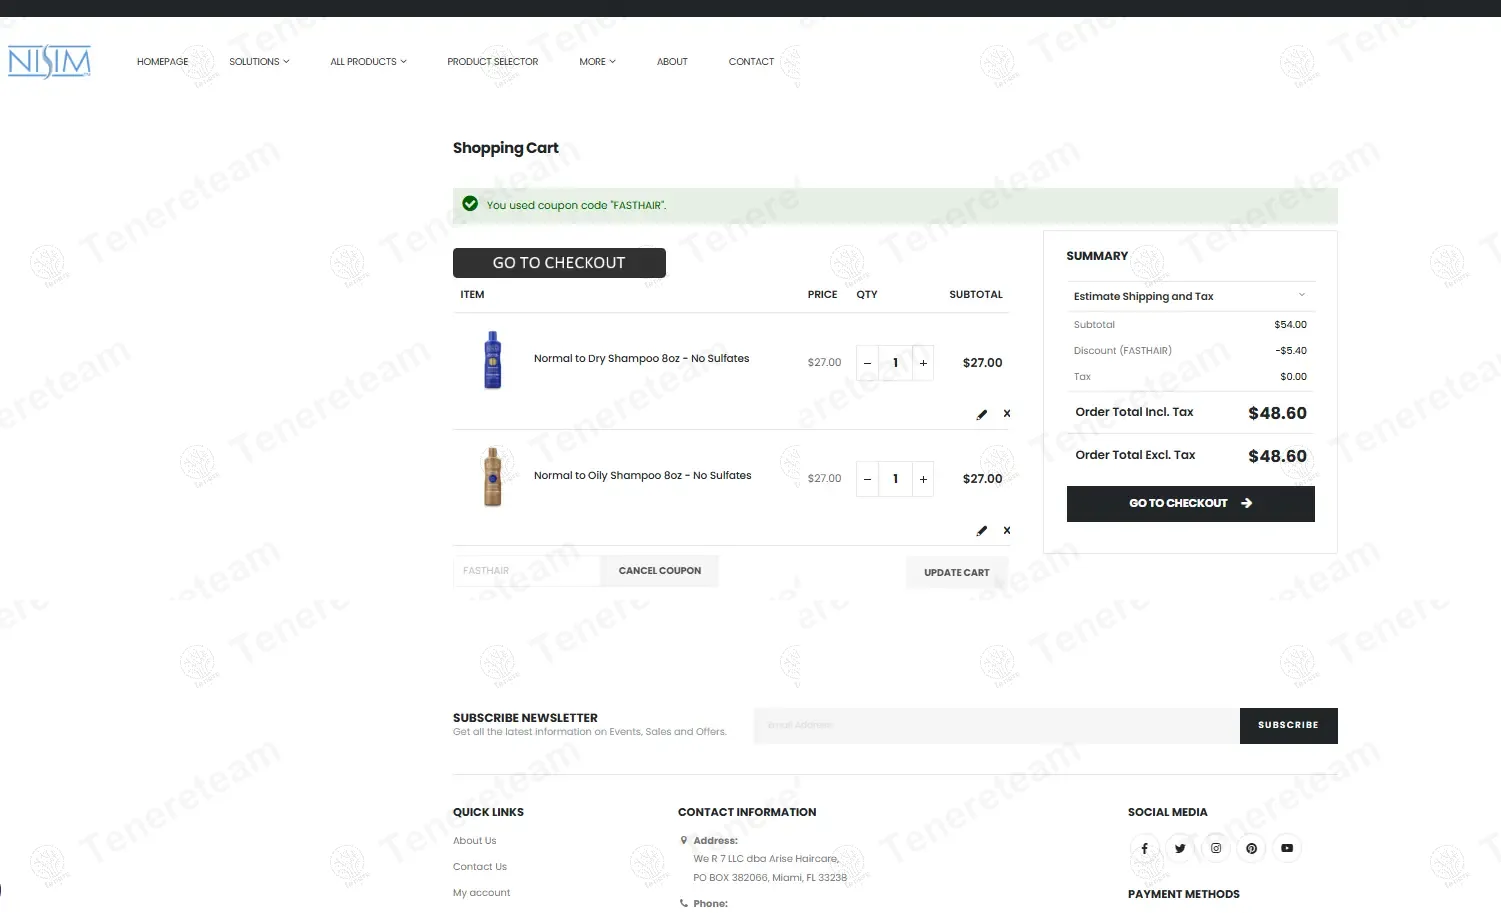Click the Go To Checkout button above items
Screen dimensions: 1501x913
click(559, 263)
